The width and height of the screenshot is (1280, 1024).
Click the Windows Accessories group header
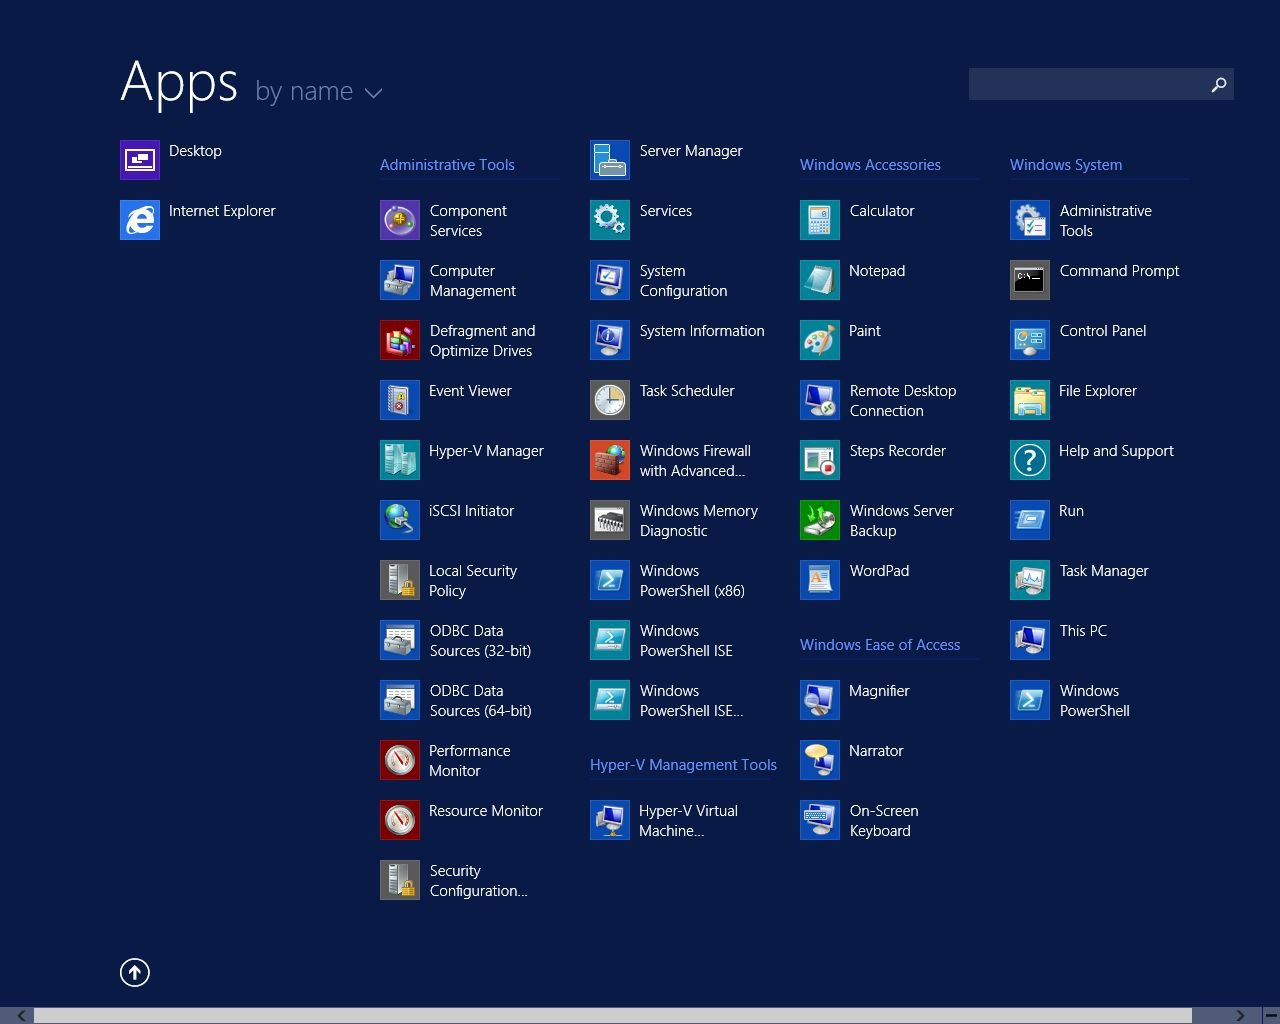tap(870, 165)
